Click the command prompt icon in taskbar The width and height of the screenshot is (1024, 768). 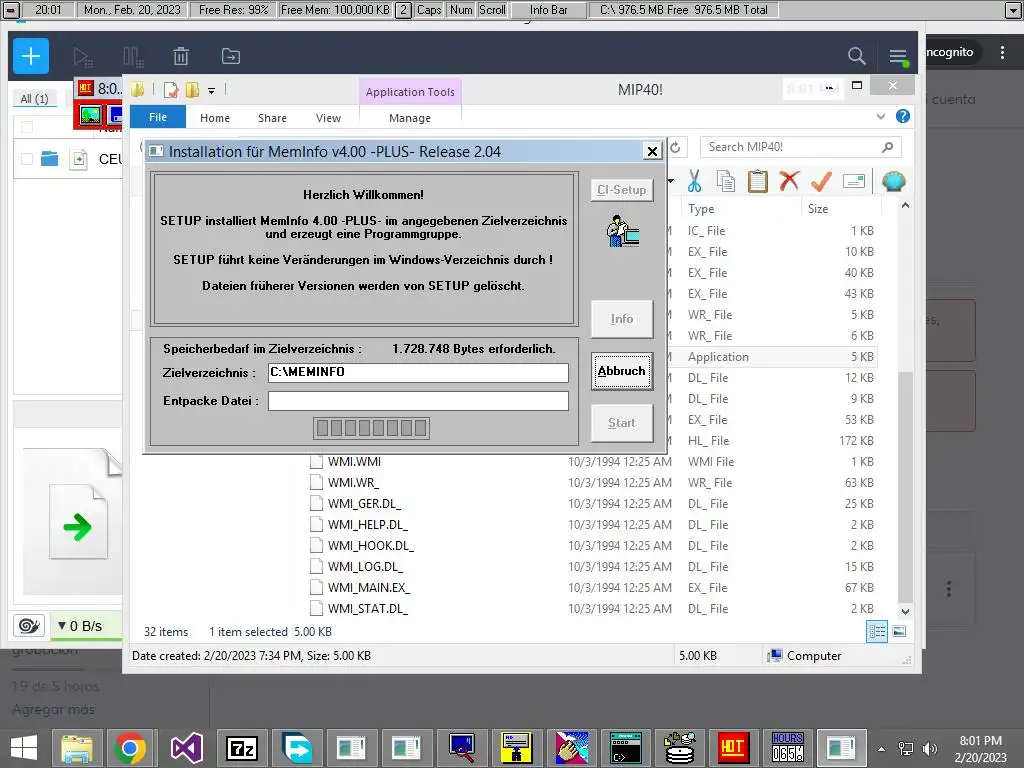626,748
